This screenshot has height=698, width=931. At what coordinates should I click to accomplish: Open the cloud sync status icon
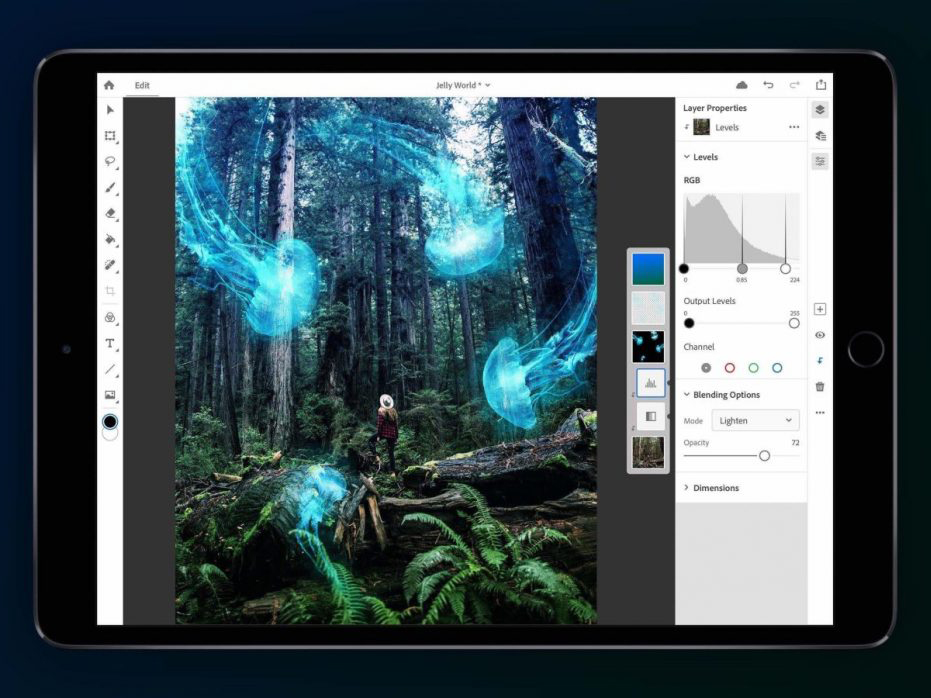(x=742, y=85)
